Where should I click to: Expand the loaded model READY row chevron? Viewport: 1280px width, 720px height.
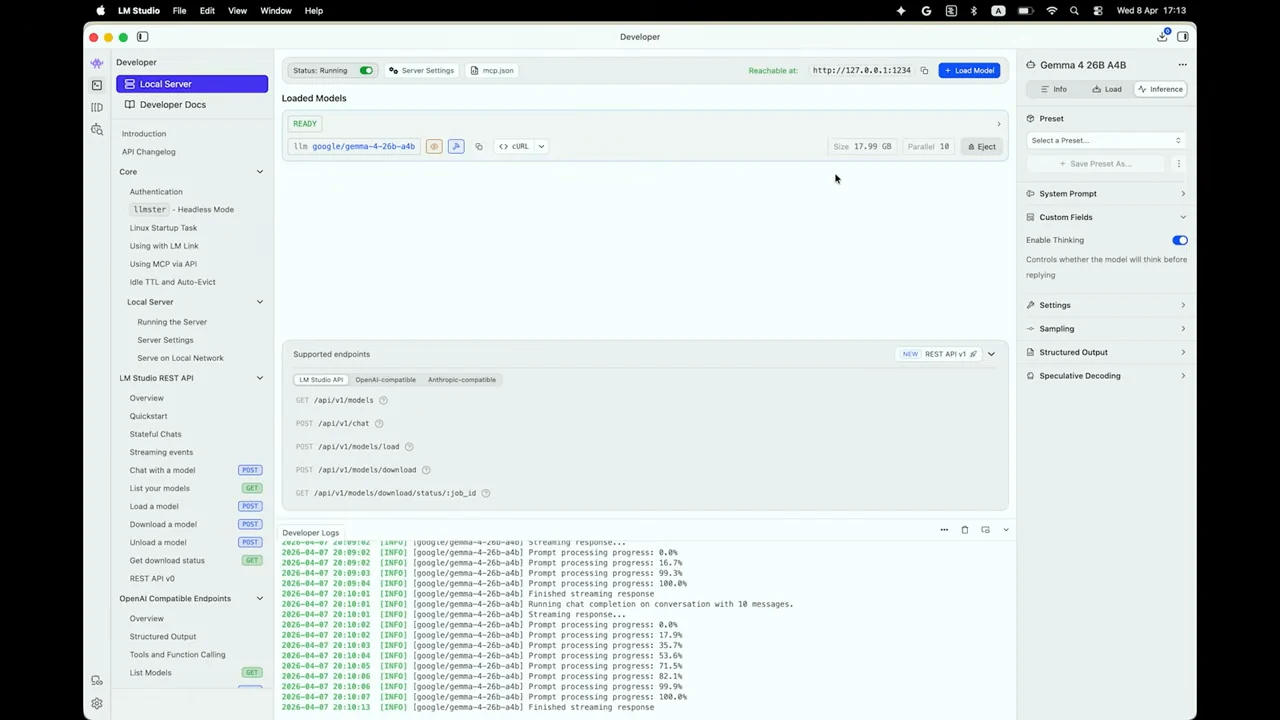point(998,124)
